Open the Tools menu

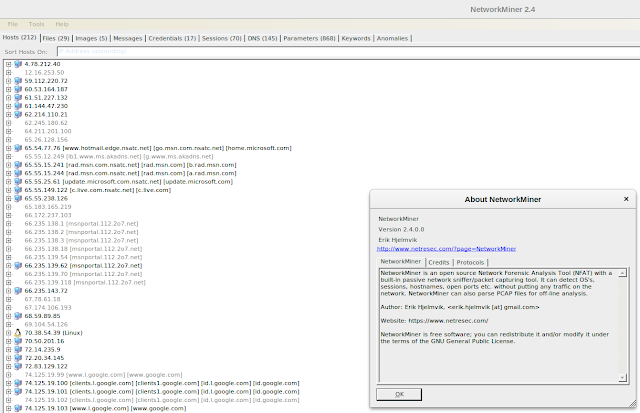(36, 24)
